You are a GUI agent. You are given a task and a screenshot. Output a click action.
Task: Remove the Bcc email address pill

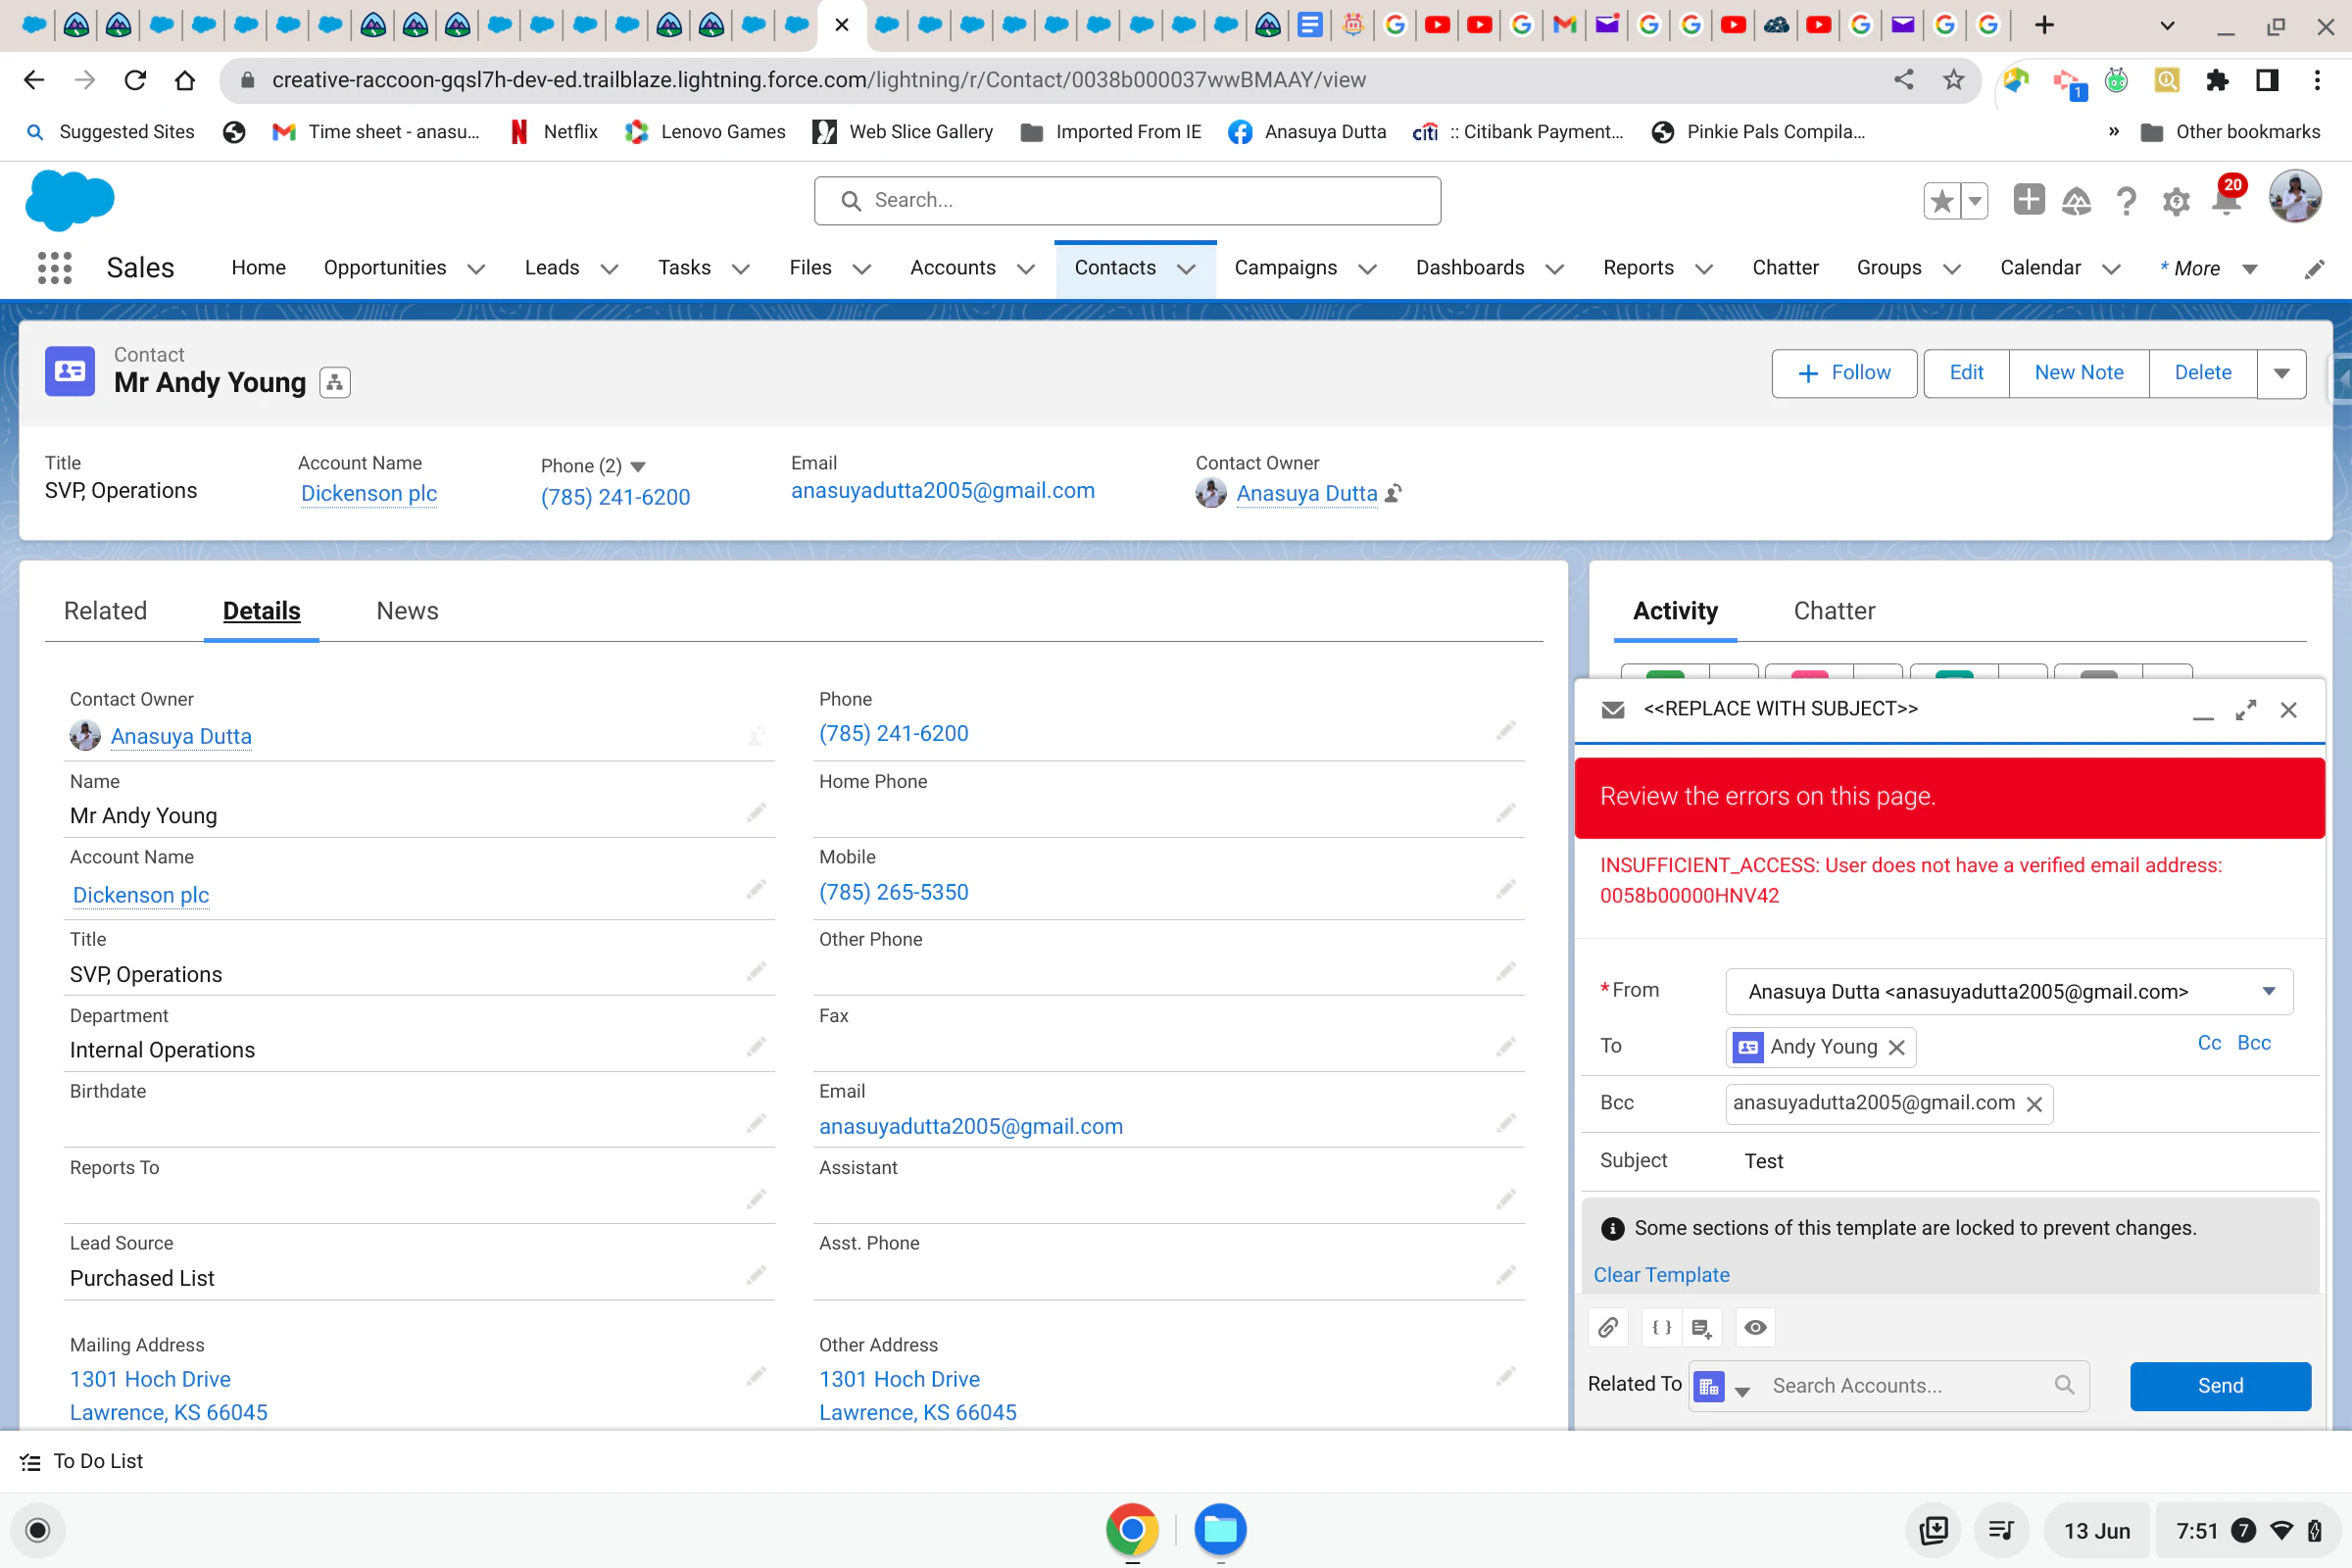click(2034, 1104)
